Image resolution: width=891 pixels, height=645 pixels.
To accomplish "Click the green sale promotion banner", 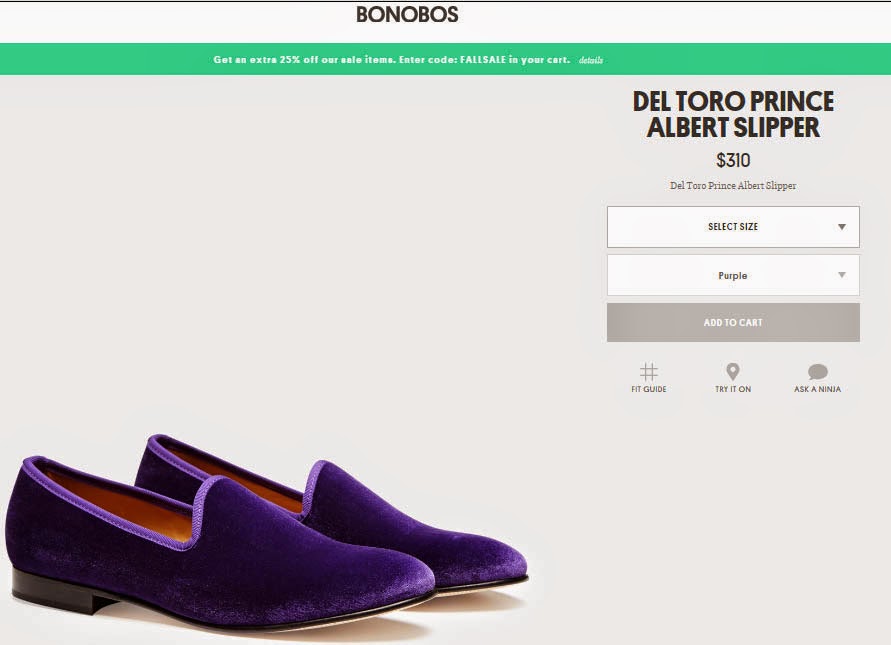I will pos(445,61).
